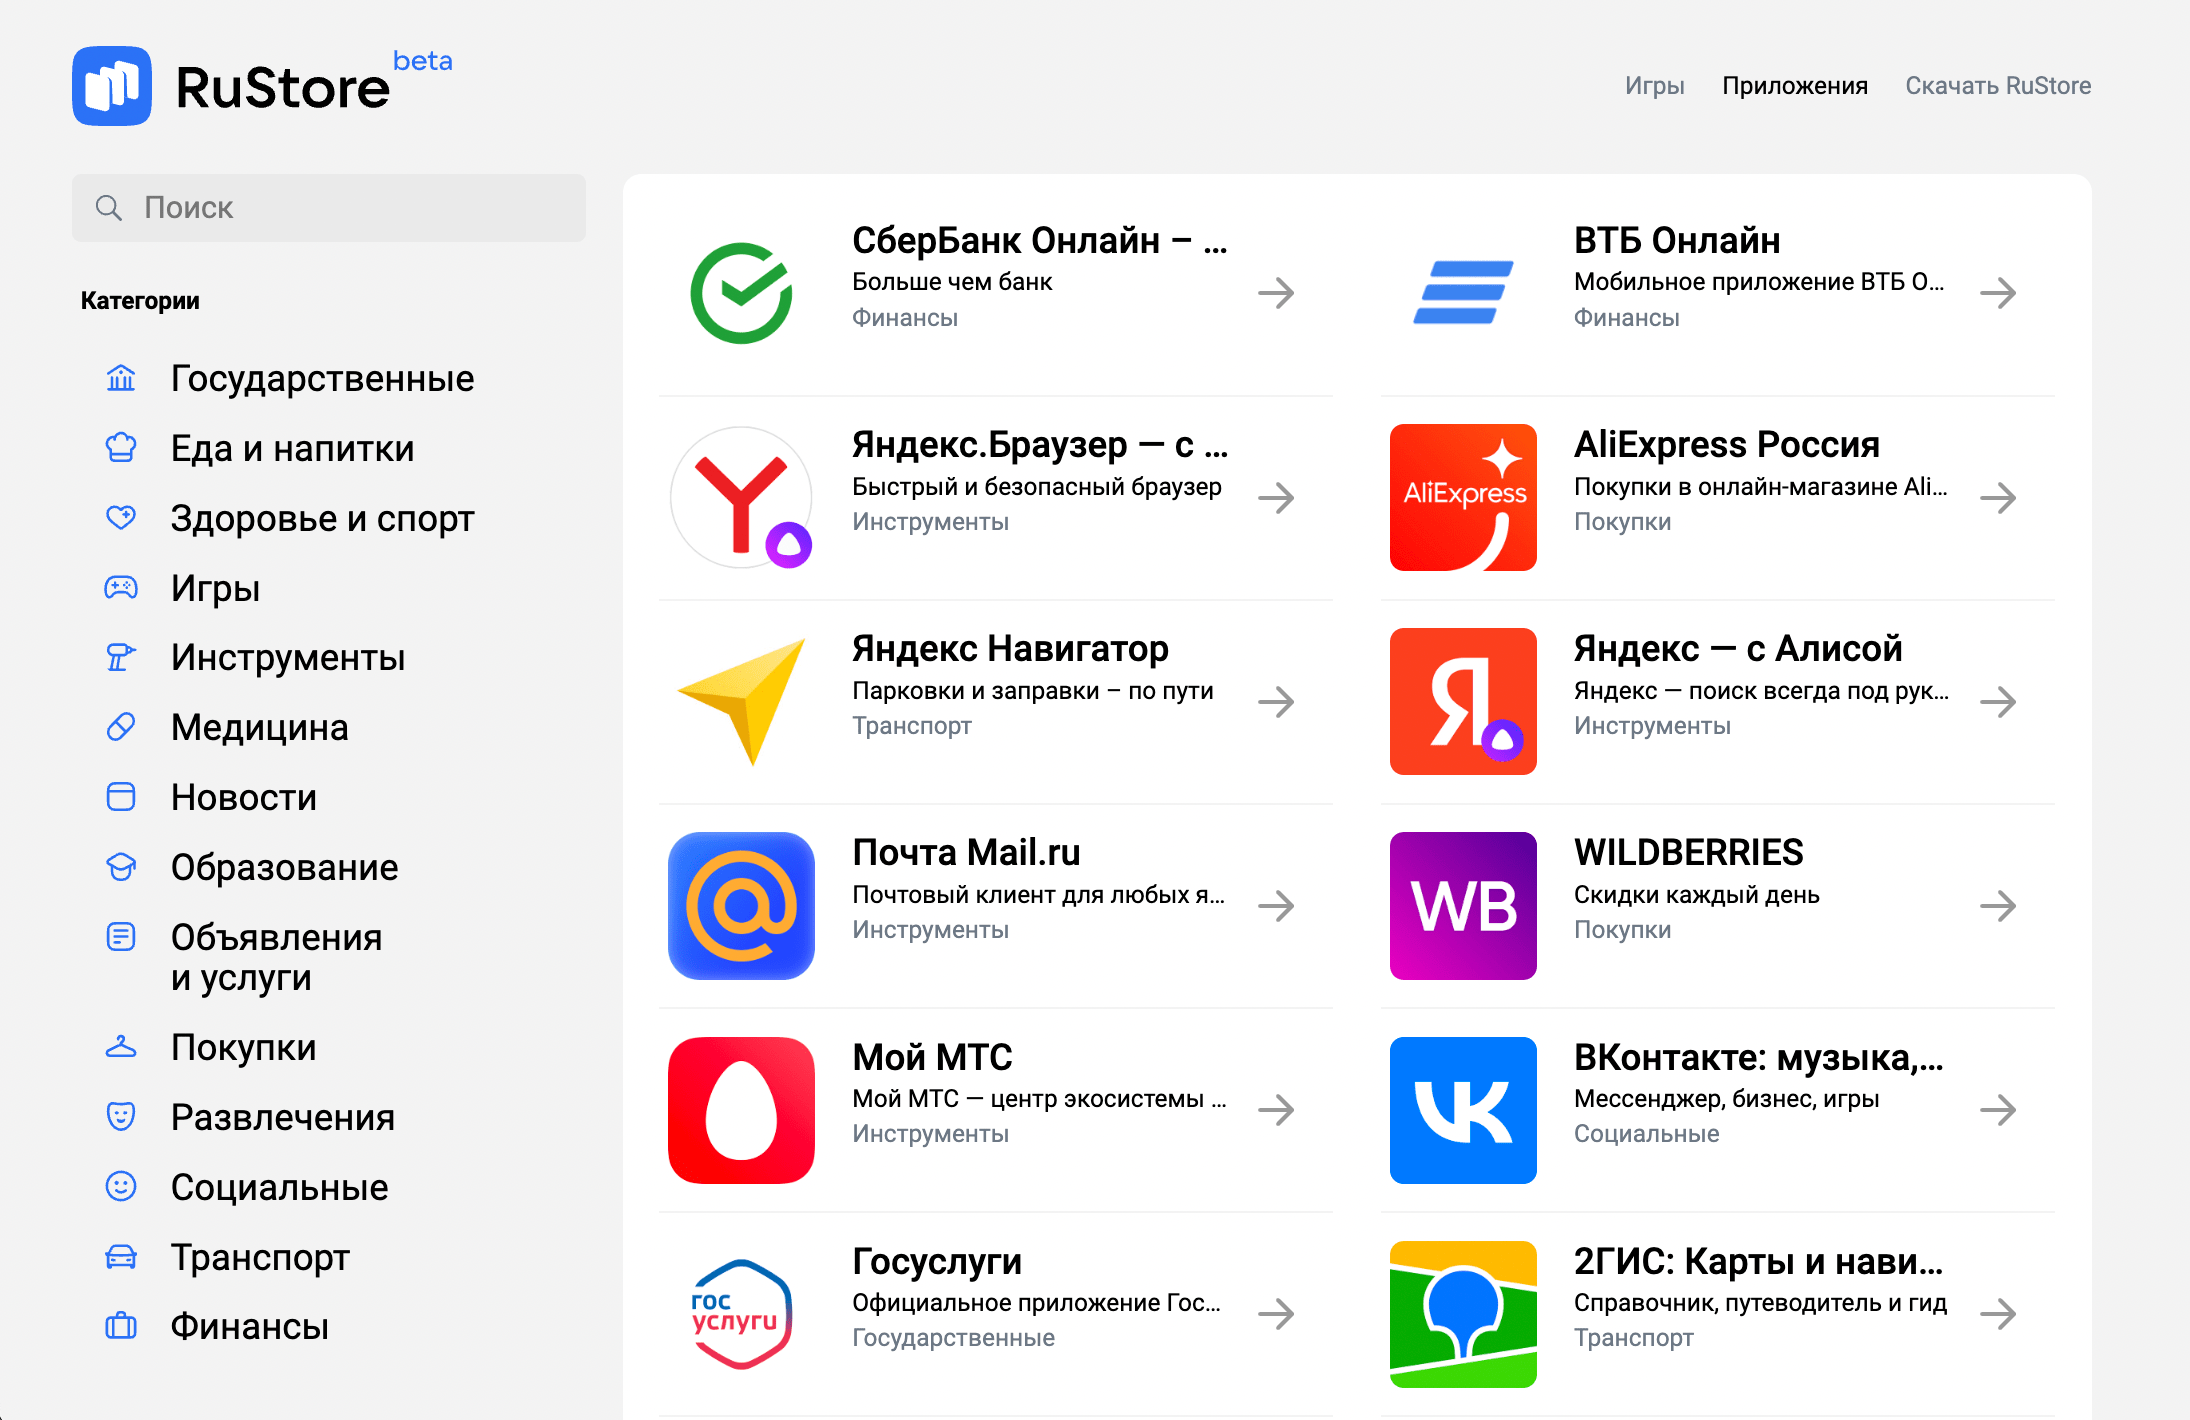The image size is (2190, 1420).
Task: Click 'Скидки каждый день' description text
Action: coord(1696,895)
